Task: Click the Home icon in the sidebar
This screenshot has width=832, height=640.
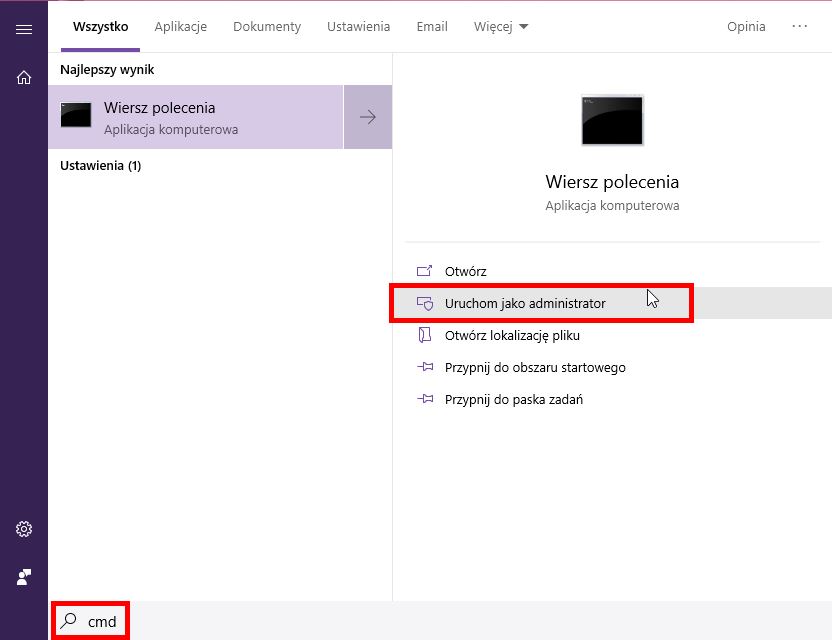Action: tap(24, 77)
